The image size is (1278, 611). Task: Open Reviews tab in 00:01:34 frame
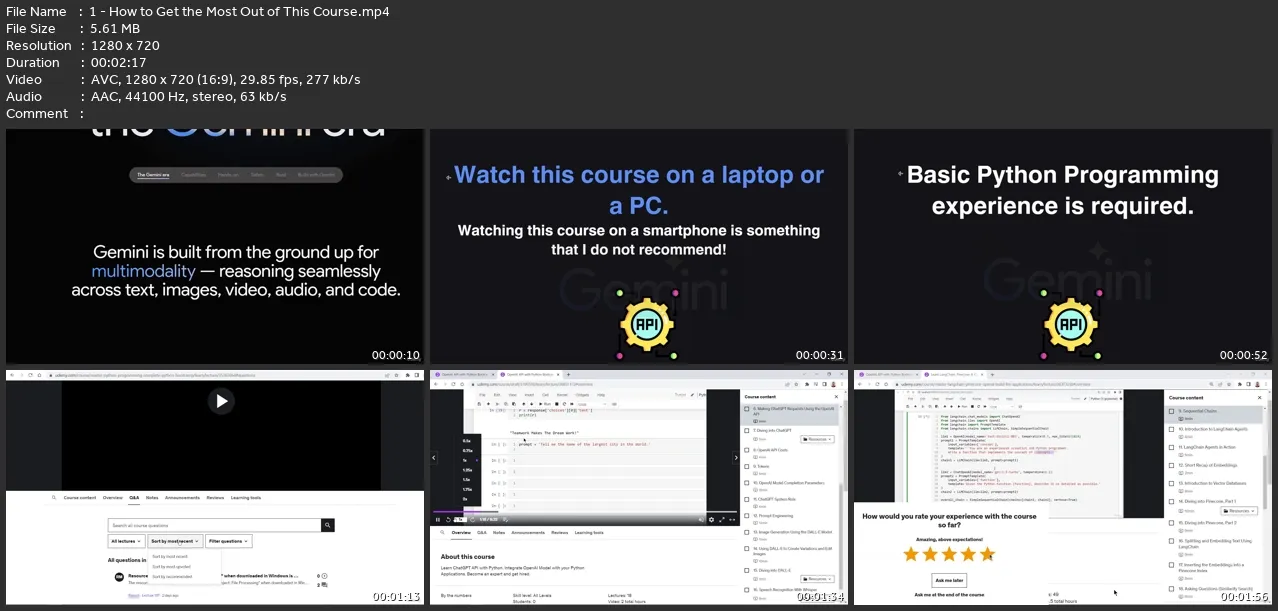click(x=559, y=533)
